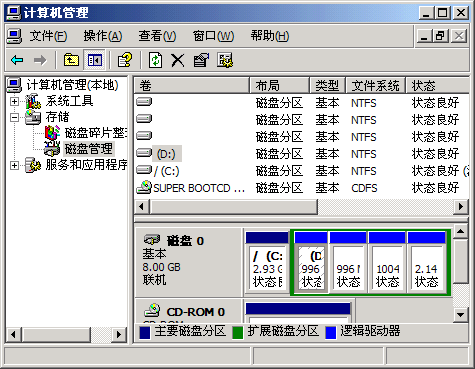Click the delete X toolbar icon
Image resolution: width=475 pixels, height=369 pixels.
177,60
